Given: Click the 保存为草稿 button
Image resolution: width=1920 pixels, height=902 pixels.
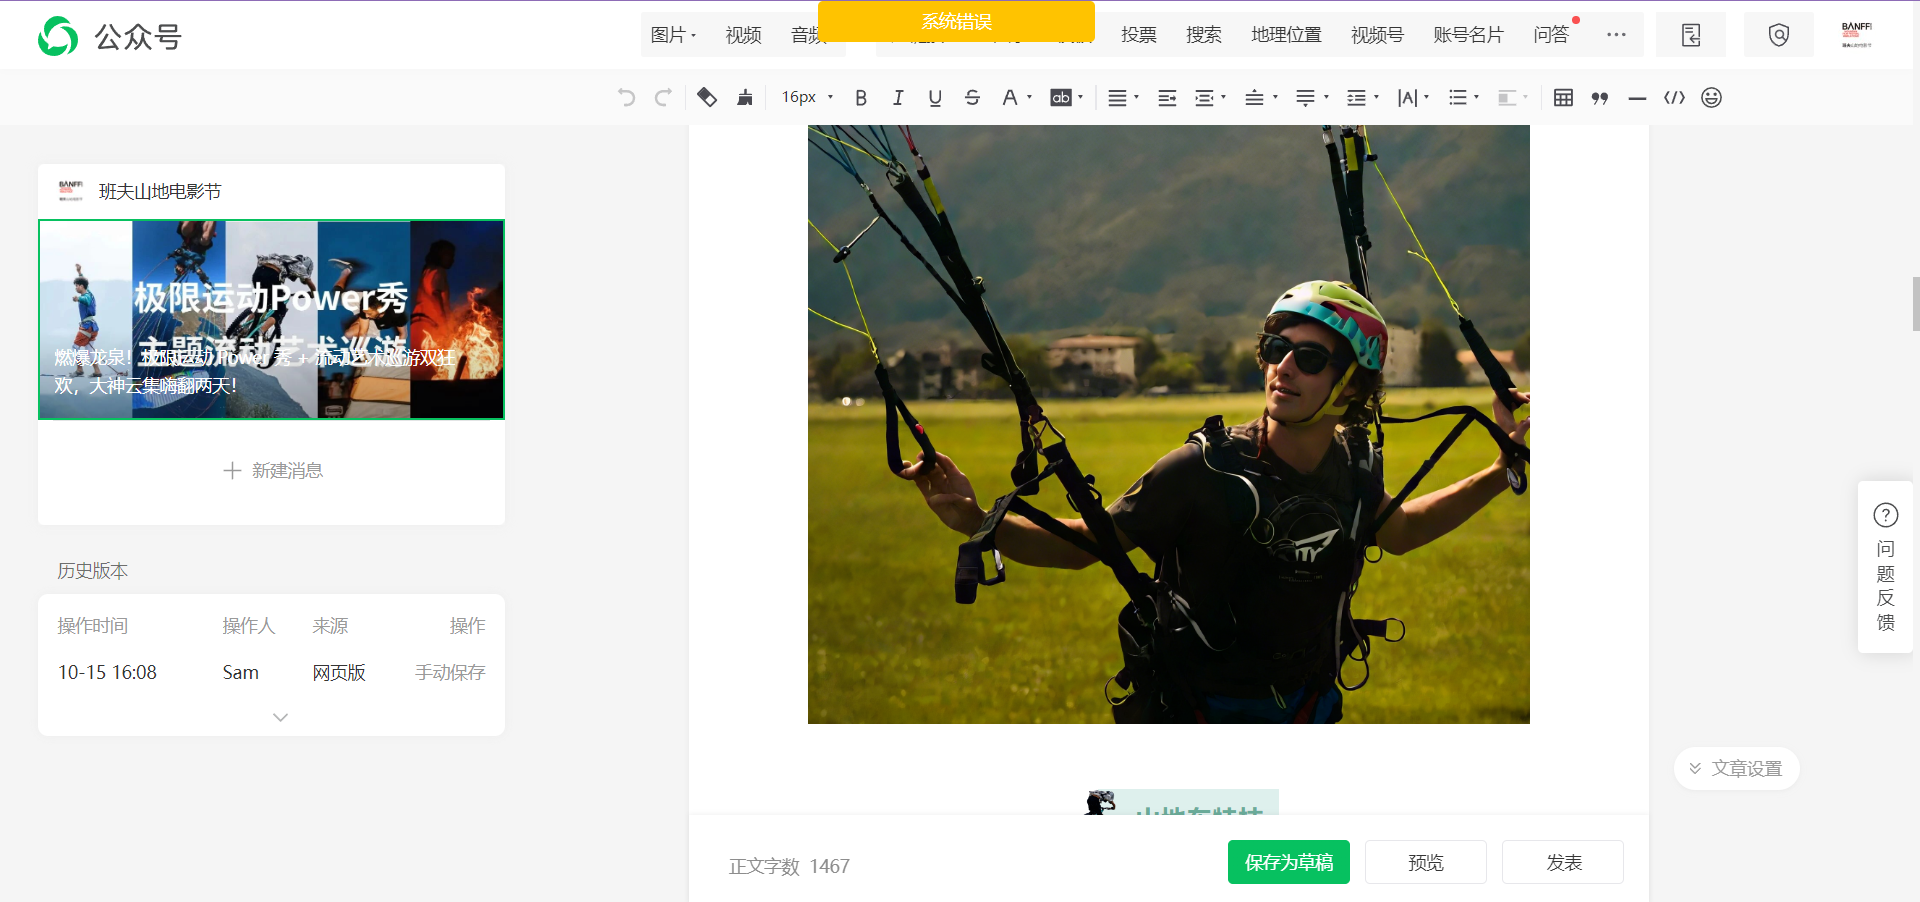Looking at the screenshot, I should coord(1288,862).
